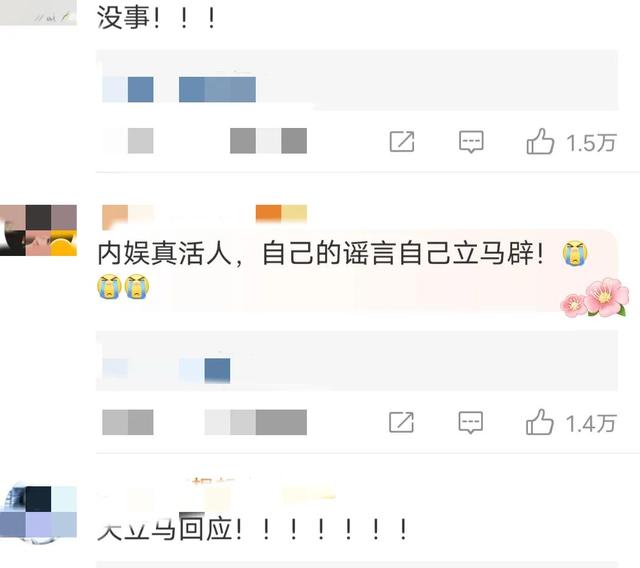Open replies on the 1.5万-likes comment

pos(471,142)
